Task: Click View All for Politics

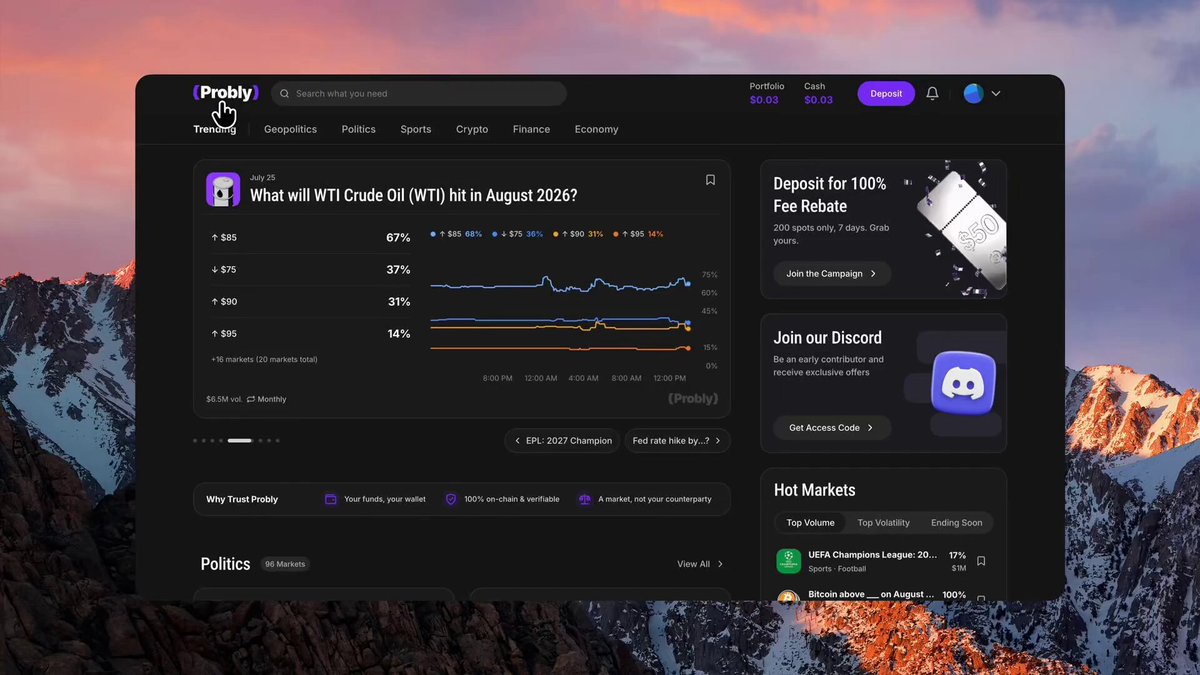Action: point(700,564)
